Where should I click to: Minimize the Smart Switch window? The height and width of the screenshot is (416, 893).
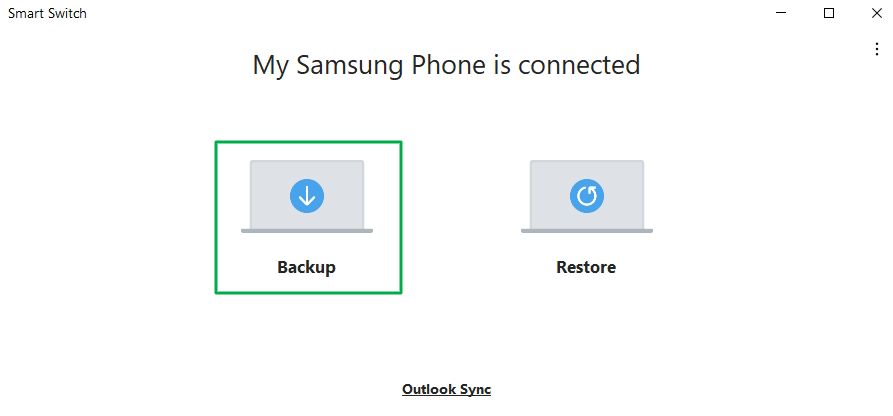[783, 14]
